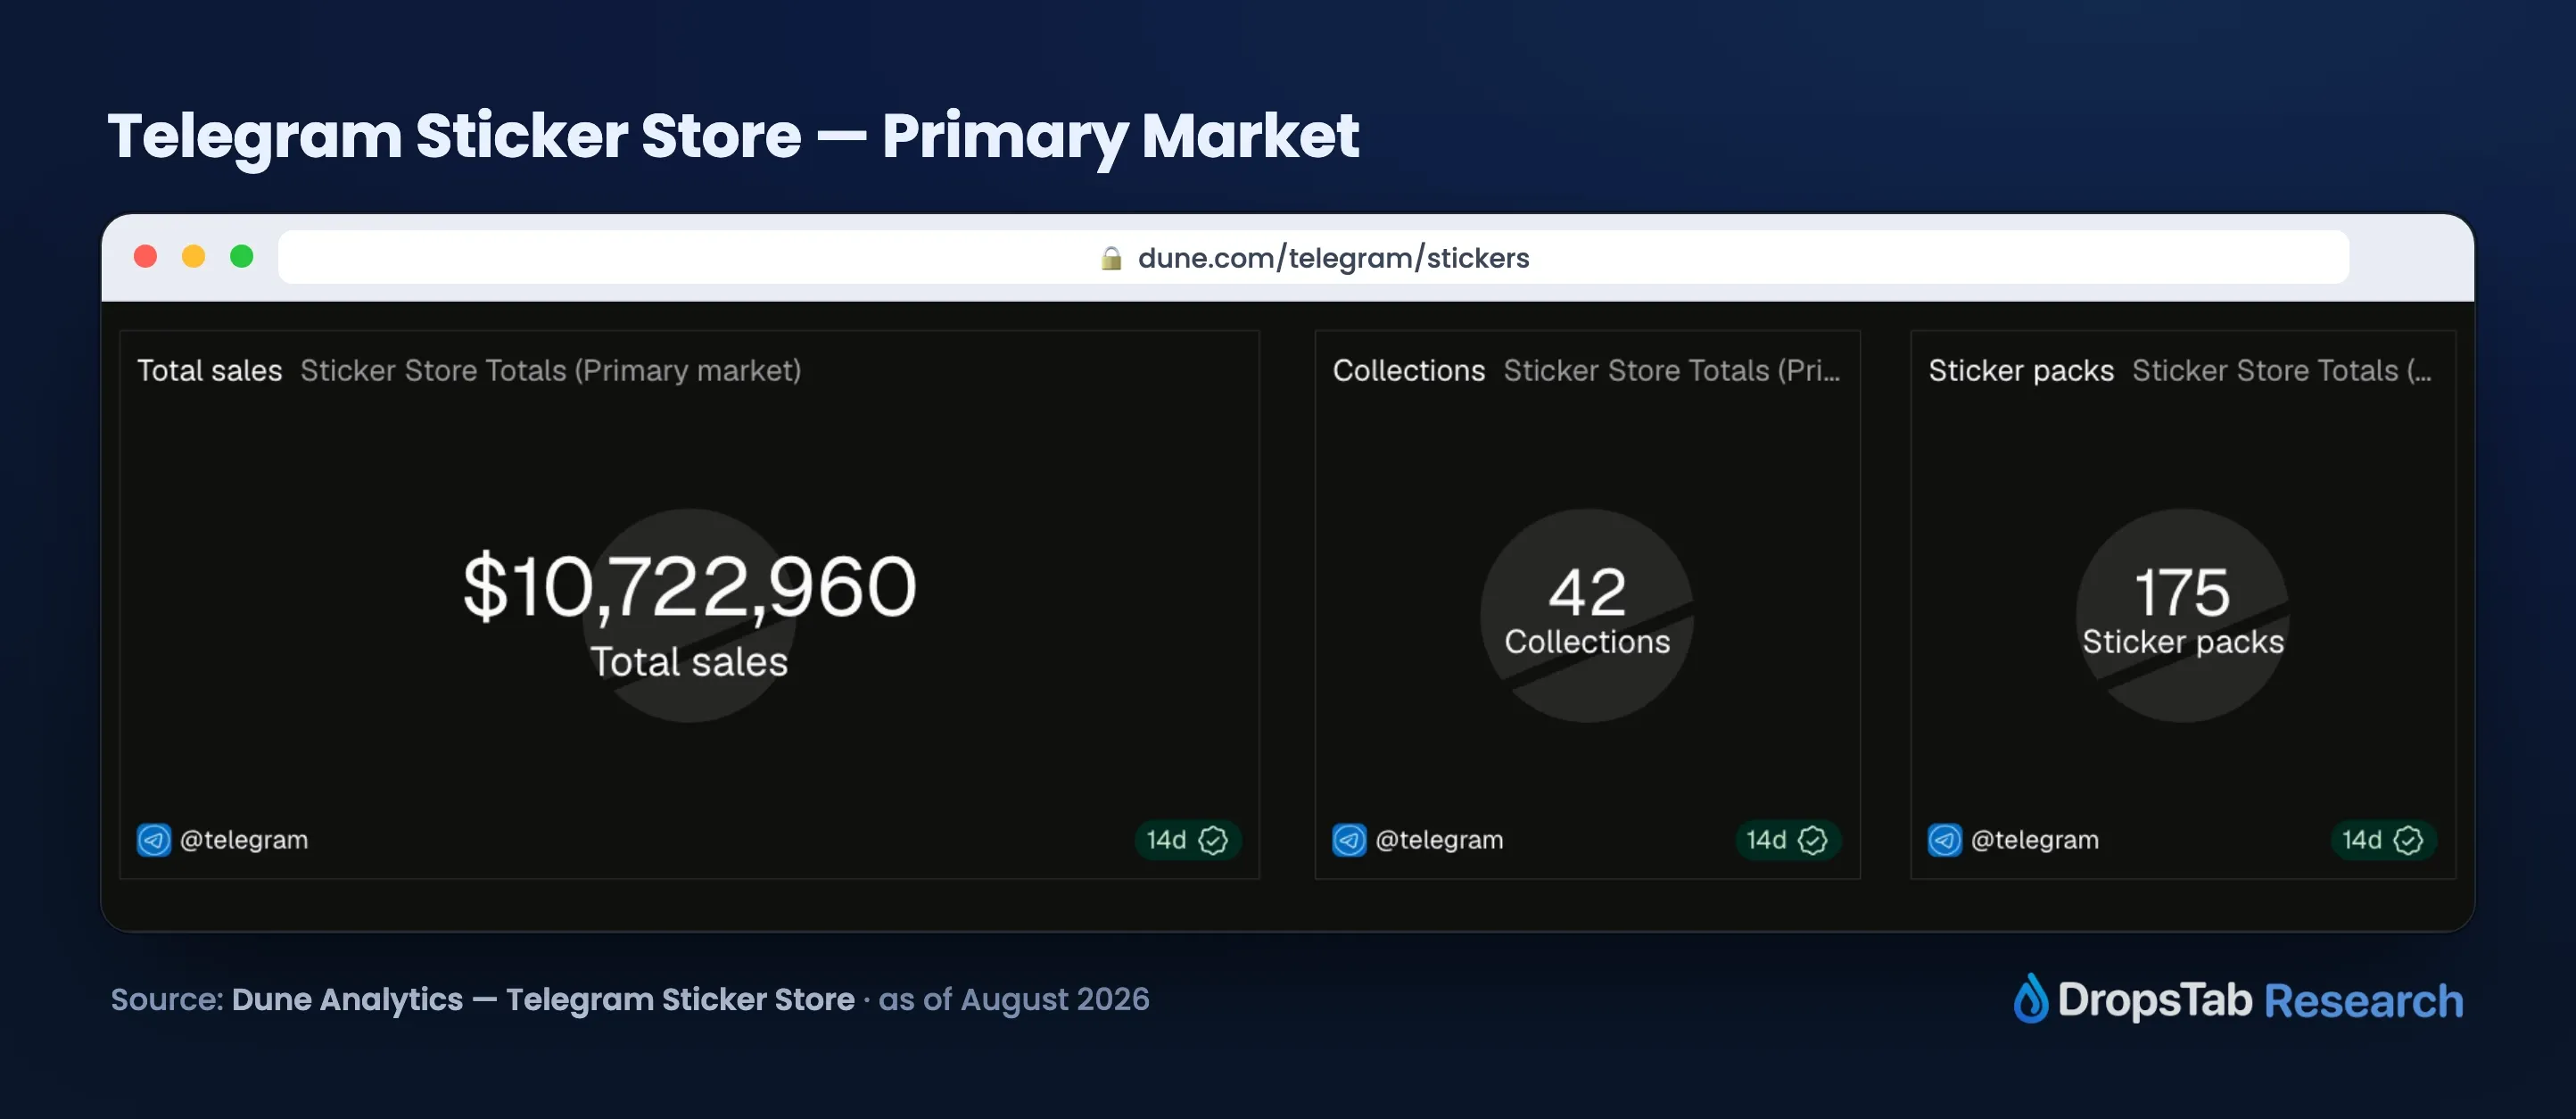
Task: Click the 14d freshness badge in Collections card
Action: pyautogui.click(x=1787, y=840)
